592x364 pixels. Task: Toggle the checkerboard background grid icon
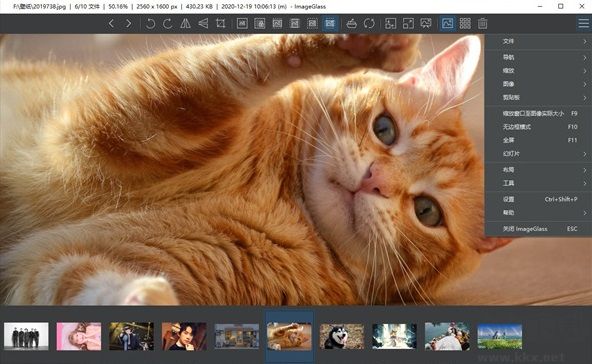(x=465, y=23)
